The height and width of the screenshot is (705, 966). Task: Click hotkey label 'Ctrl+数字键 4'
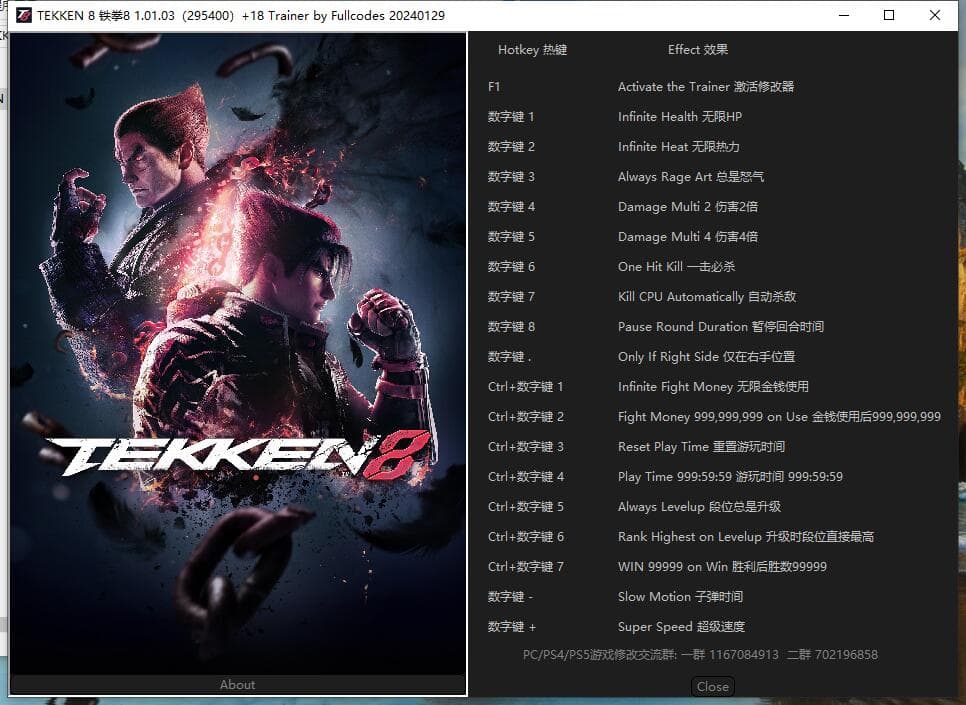pyautogui.click(x=526, y=477)
